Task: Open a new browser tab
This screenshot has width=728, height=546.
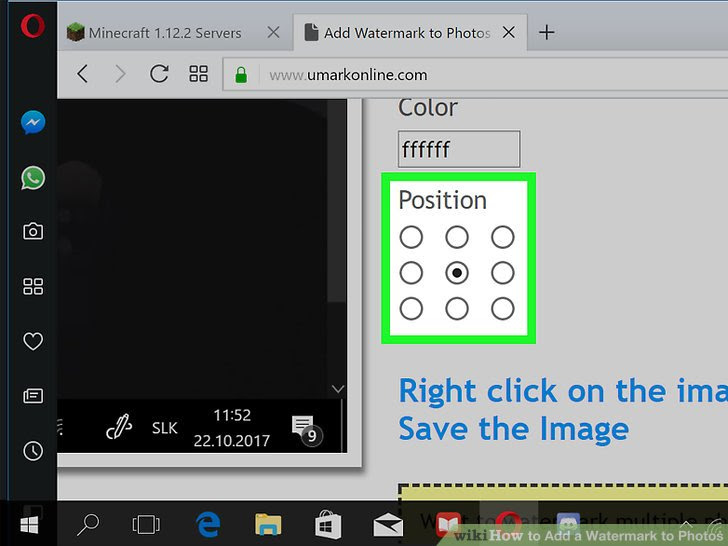Action: (546, 32)
